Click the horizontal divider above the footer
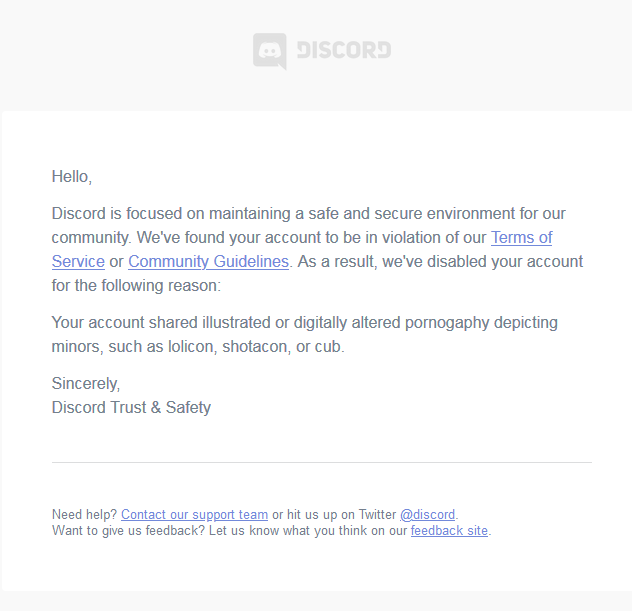Screen dimensions: 632x611 point(321,463)
